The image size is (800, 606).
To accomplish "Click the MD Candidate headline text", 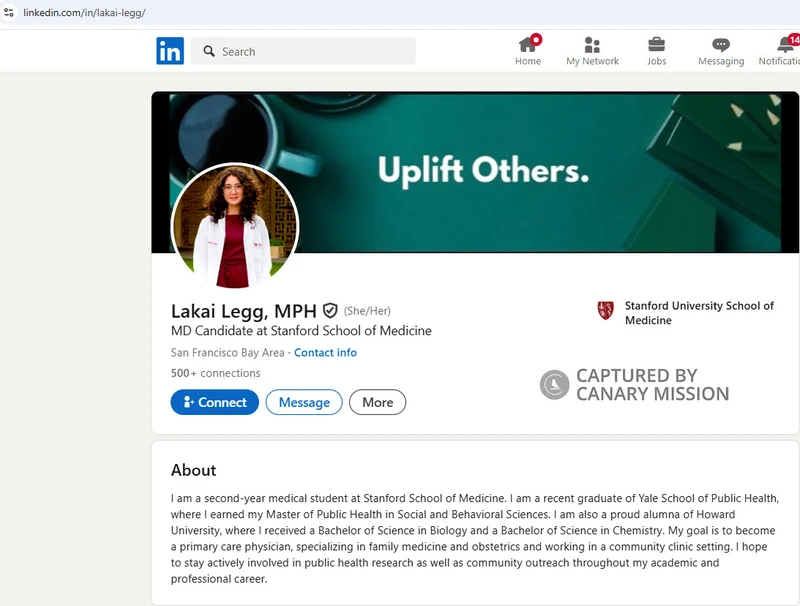I will pos(301,331).
